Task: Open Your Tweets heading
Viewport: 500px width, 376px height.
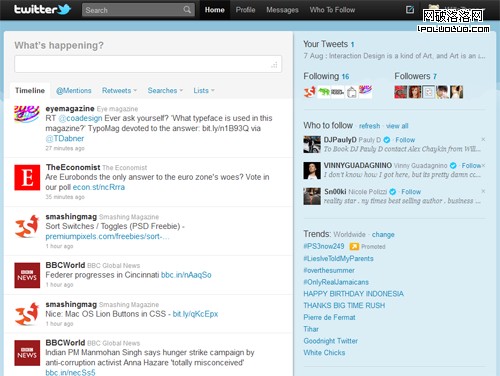Action: pos(328,44)
